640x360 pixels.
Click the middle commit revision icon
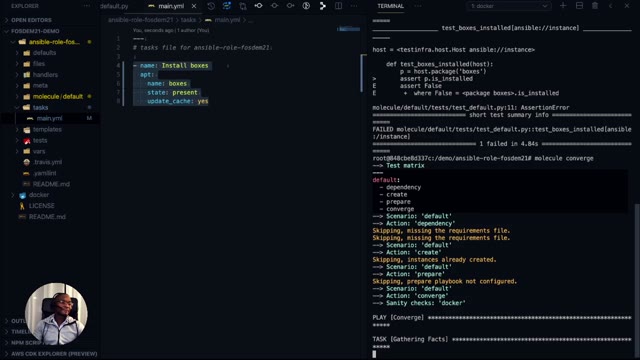pyautogui.click(x=274, y=6)
